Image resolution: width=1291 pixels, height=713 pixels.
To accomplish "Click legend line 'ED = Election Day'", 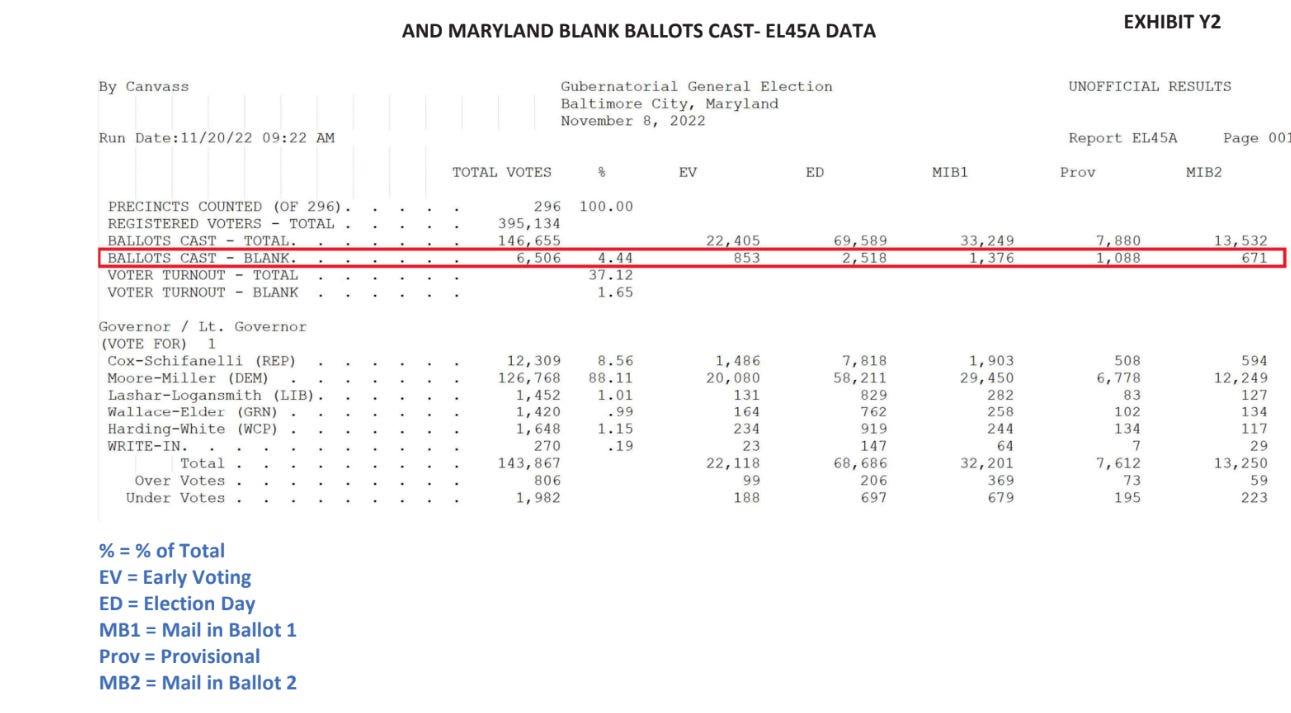I will pyautogui.click(x=177, y=604).
